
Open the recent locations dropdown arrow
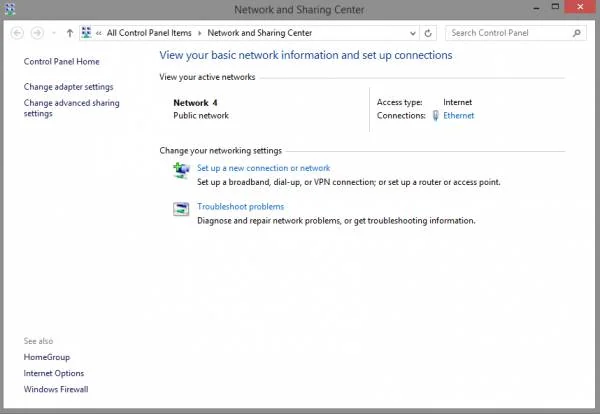(x=54, y=33)
